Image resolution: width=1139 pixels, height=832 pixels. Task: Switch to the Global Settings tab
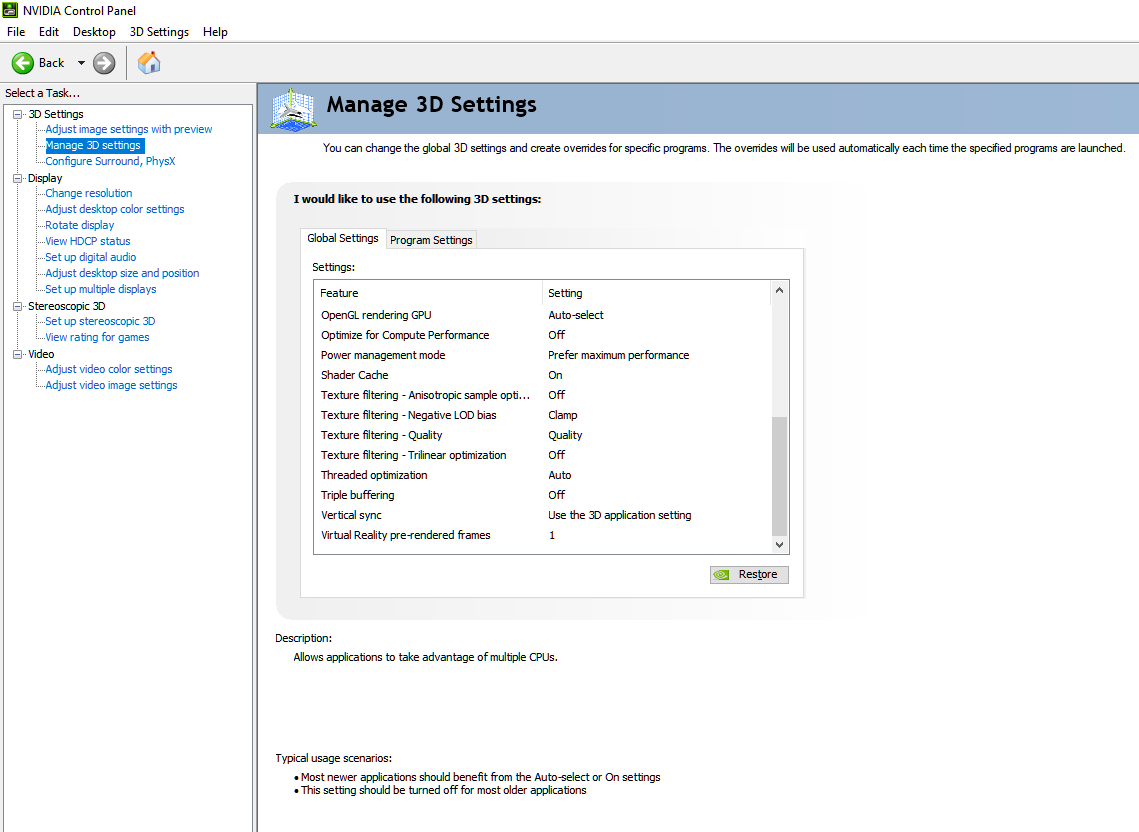pos(343,238)
